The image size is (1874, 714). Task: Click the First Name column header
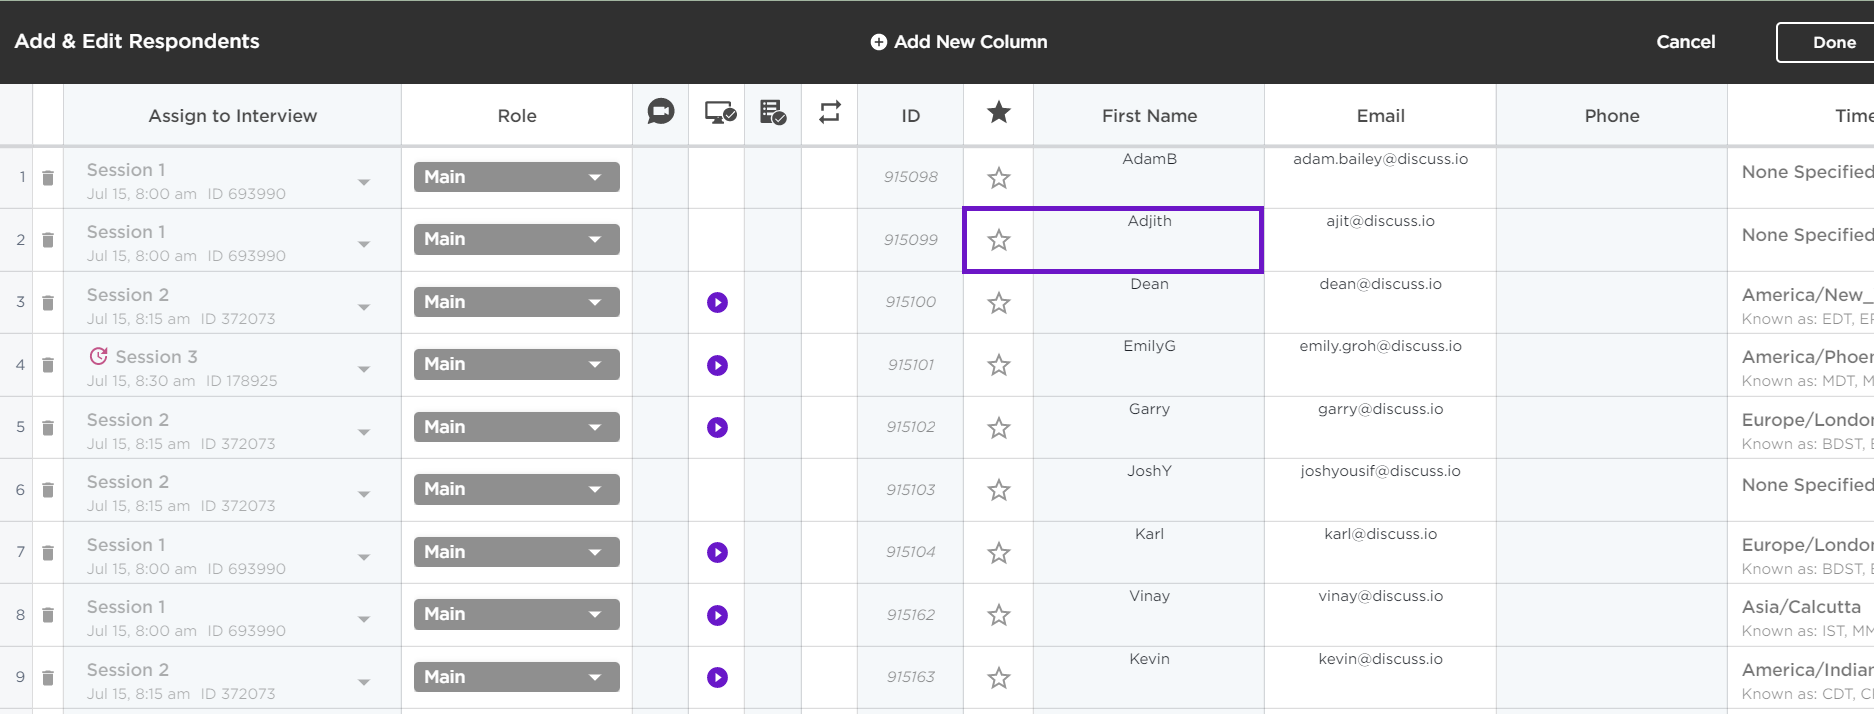tap(1149, 116)
